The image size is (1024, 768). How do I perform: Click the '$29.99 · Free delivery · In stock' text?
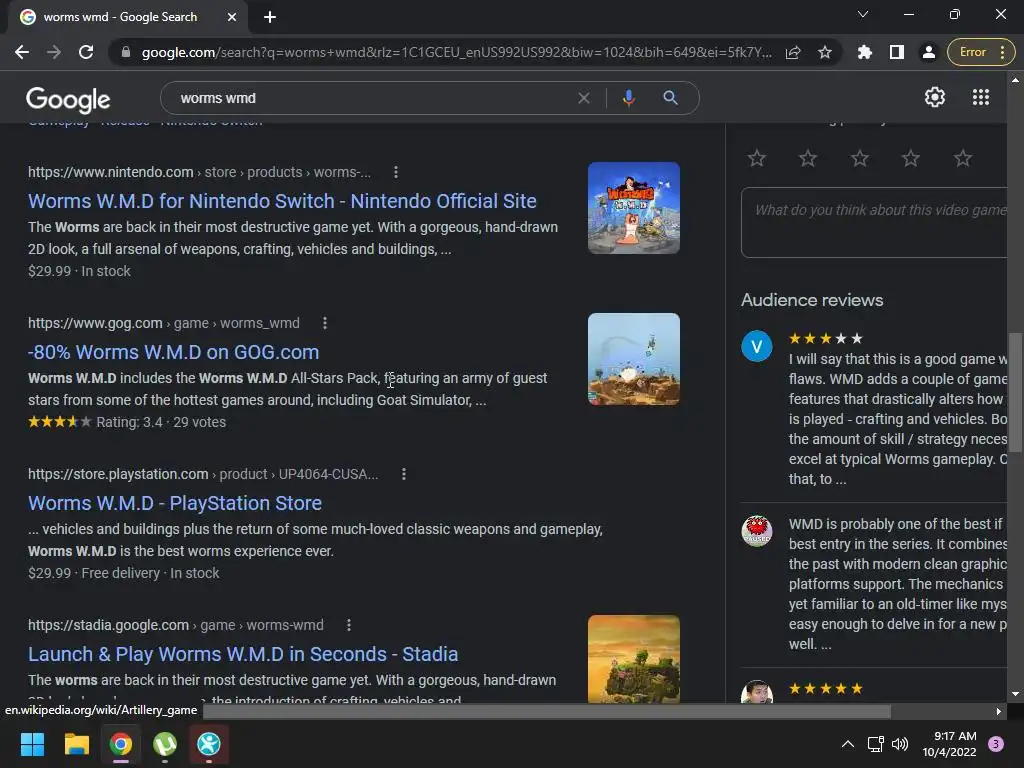coord(123,573)
